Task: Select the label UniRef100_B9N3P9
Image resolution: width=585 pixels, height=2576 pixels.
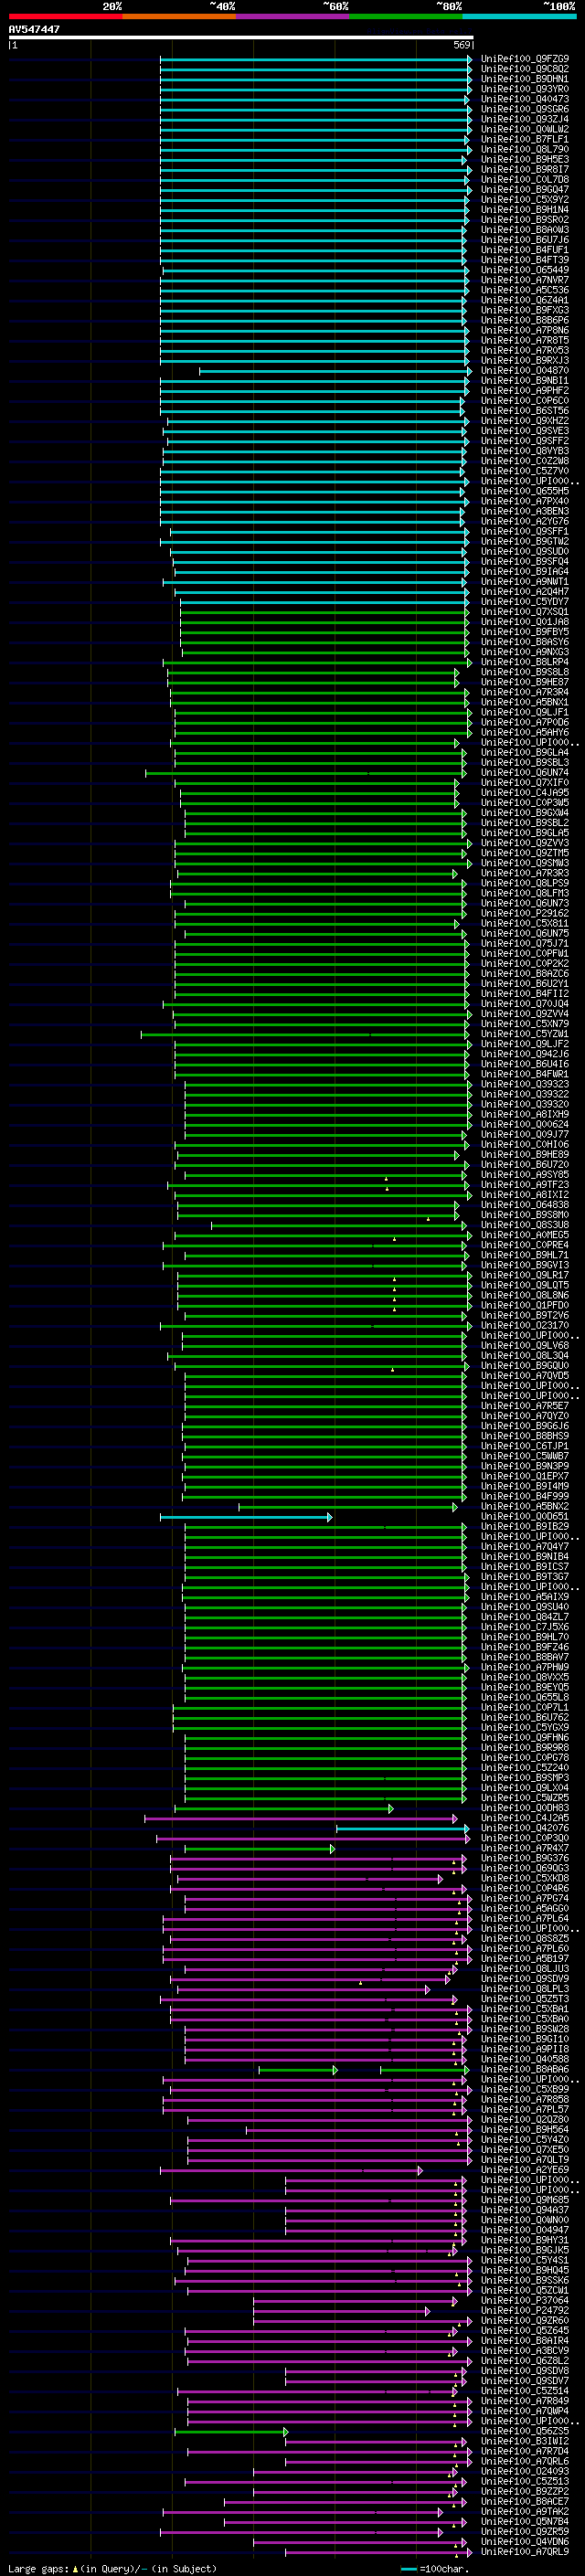Action: click(x=525, y=1466)
